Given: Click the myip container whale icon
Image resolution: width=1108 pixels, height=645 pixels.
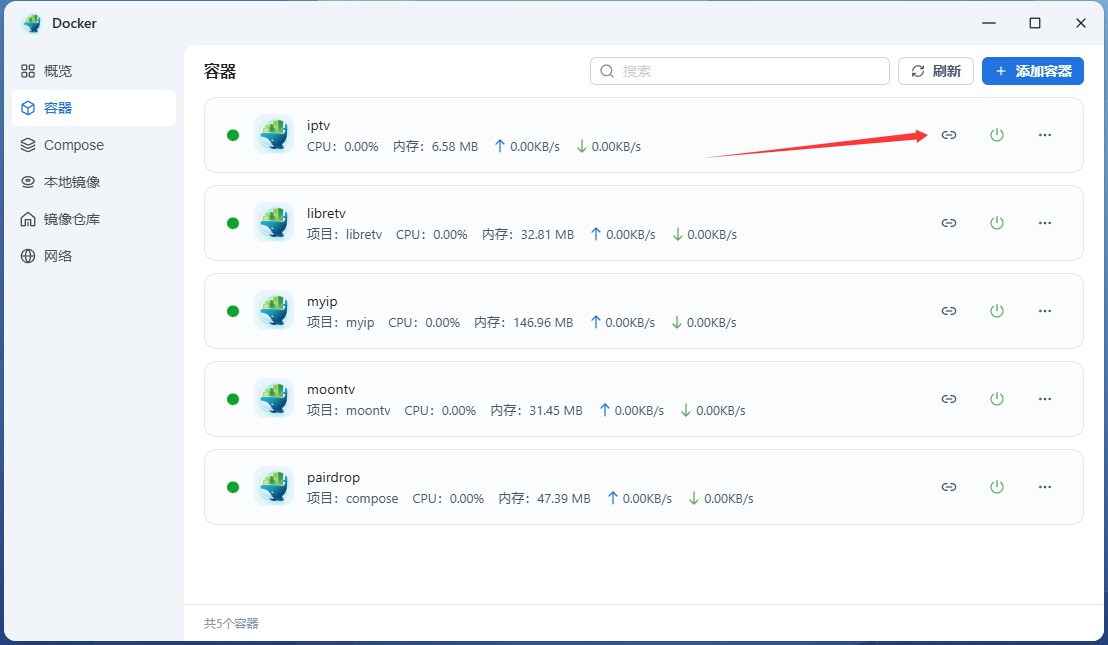Looking at the screenshot, I should [274, 310].
